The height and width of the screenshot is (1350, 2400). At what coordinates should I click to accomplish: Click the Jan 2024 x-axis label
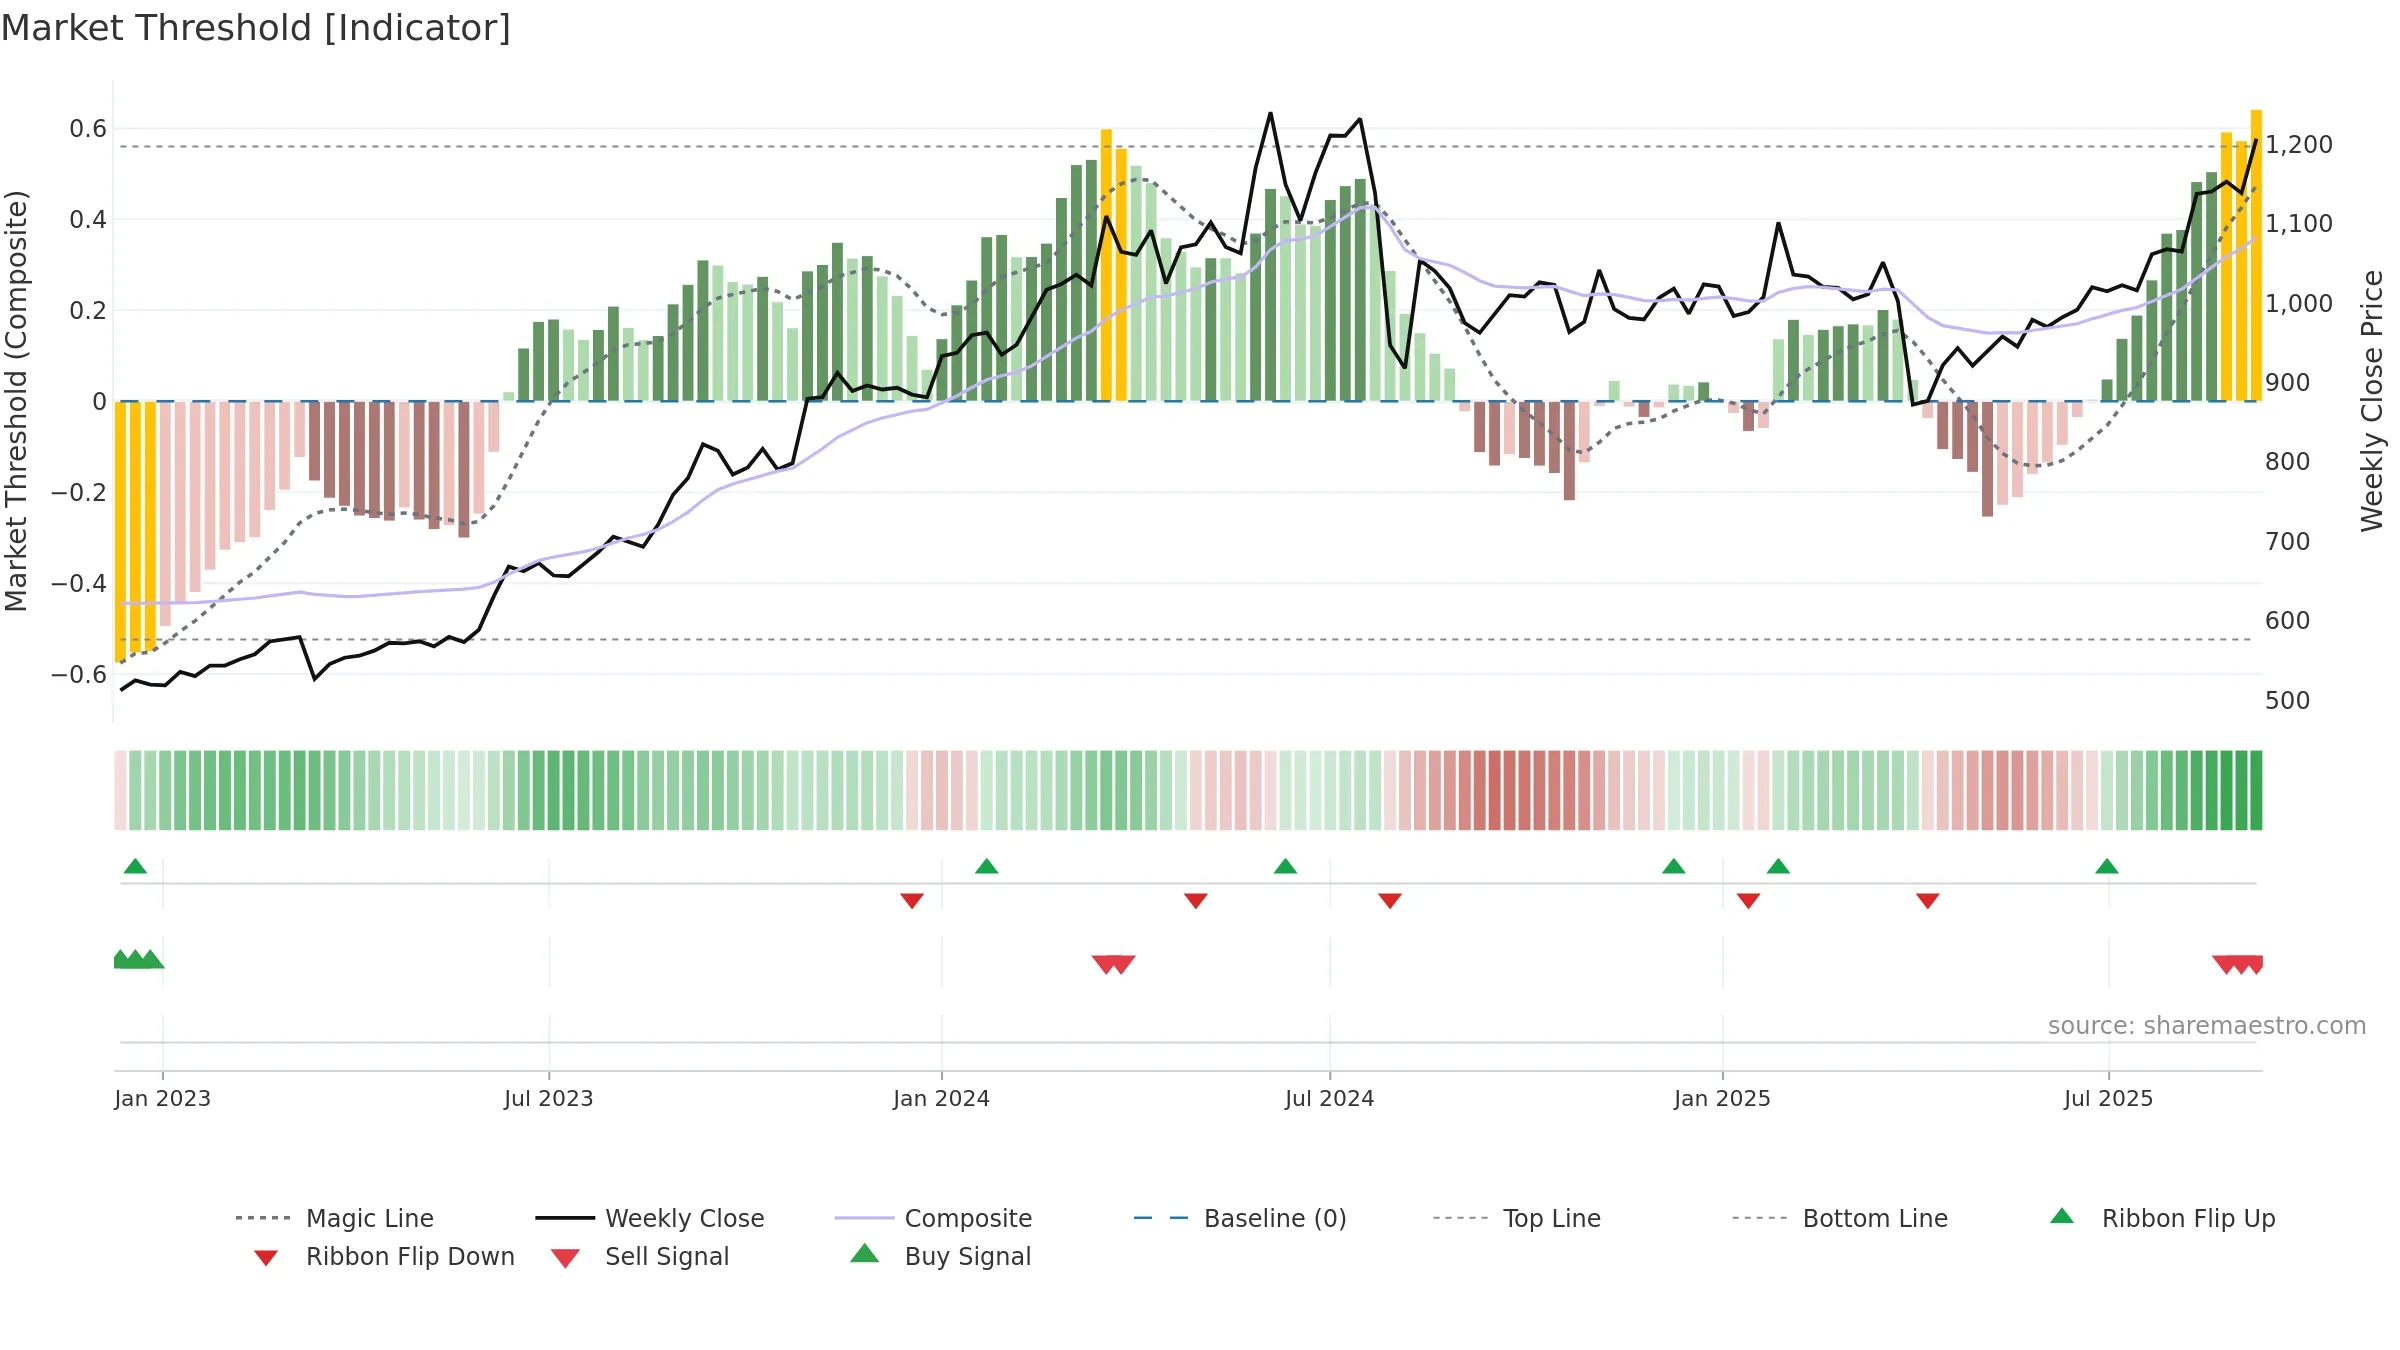point(942,1098)
